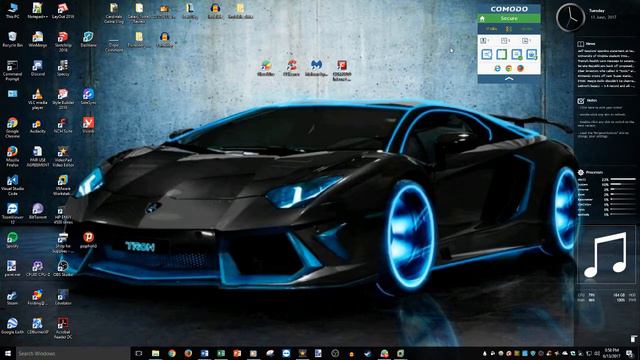
Task: Open the CDBurnerXP desktop shortcut
Action: tap(38, 326)
